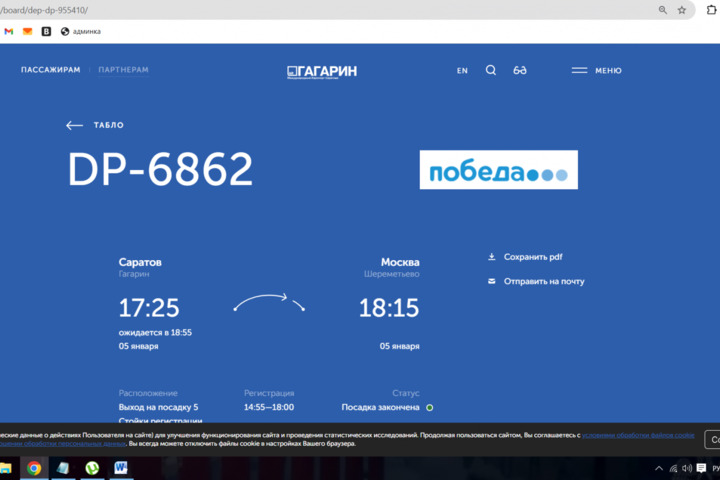
Task: Select the ПАРТНЕРАМ tab
Action: (123, 70)
